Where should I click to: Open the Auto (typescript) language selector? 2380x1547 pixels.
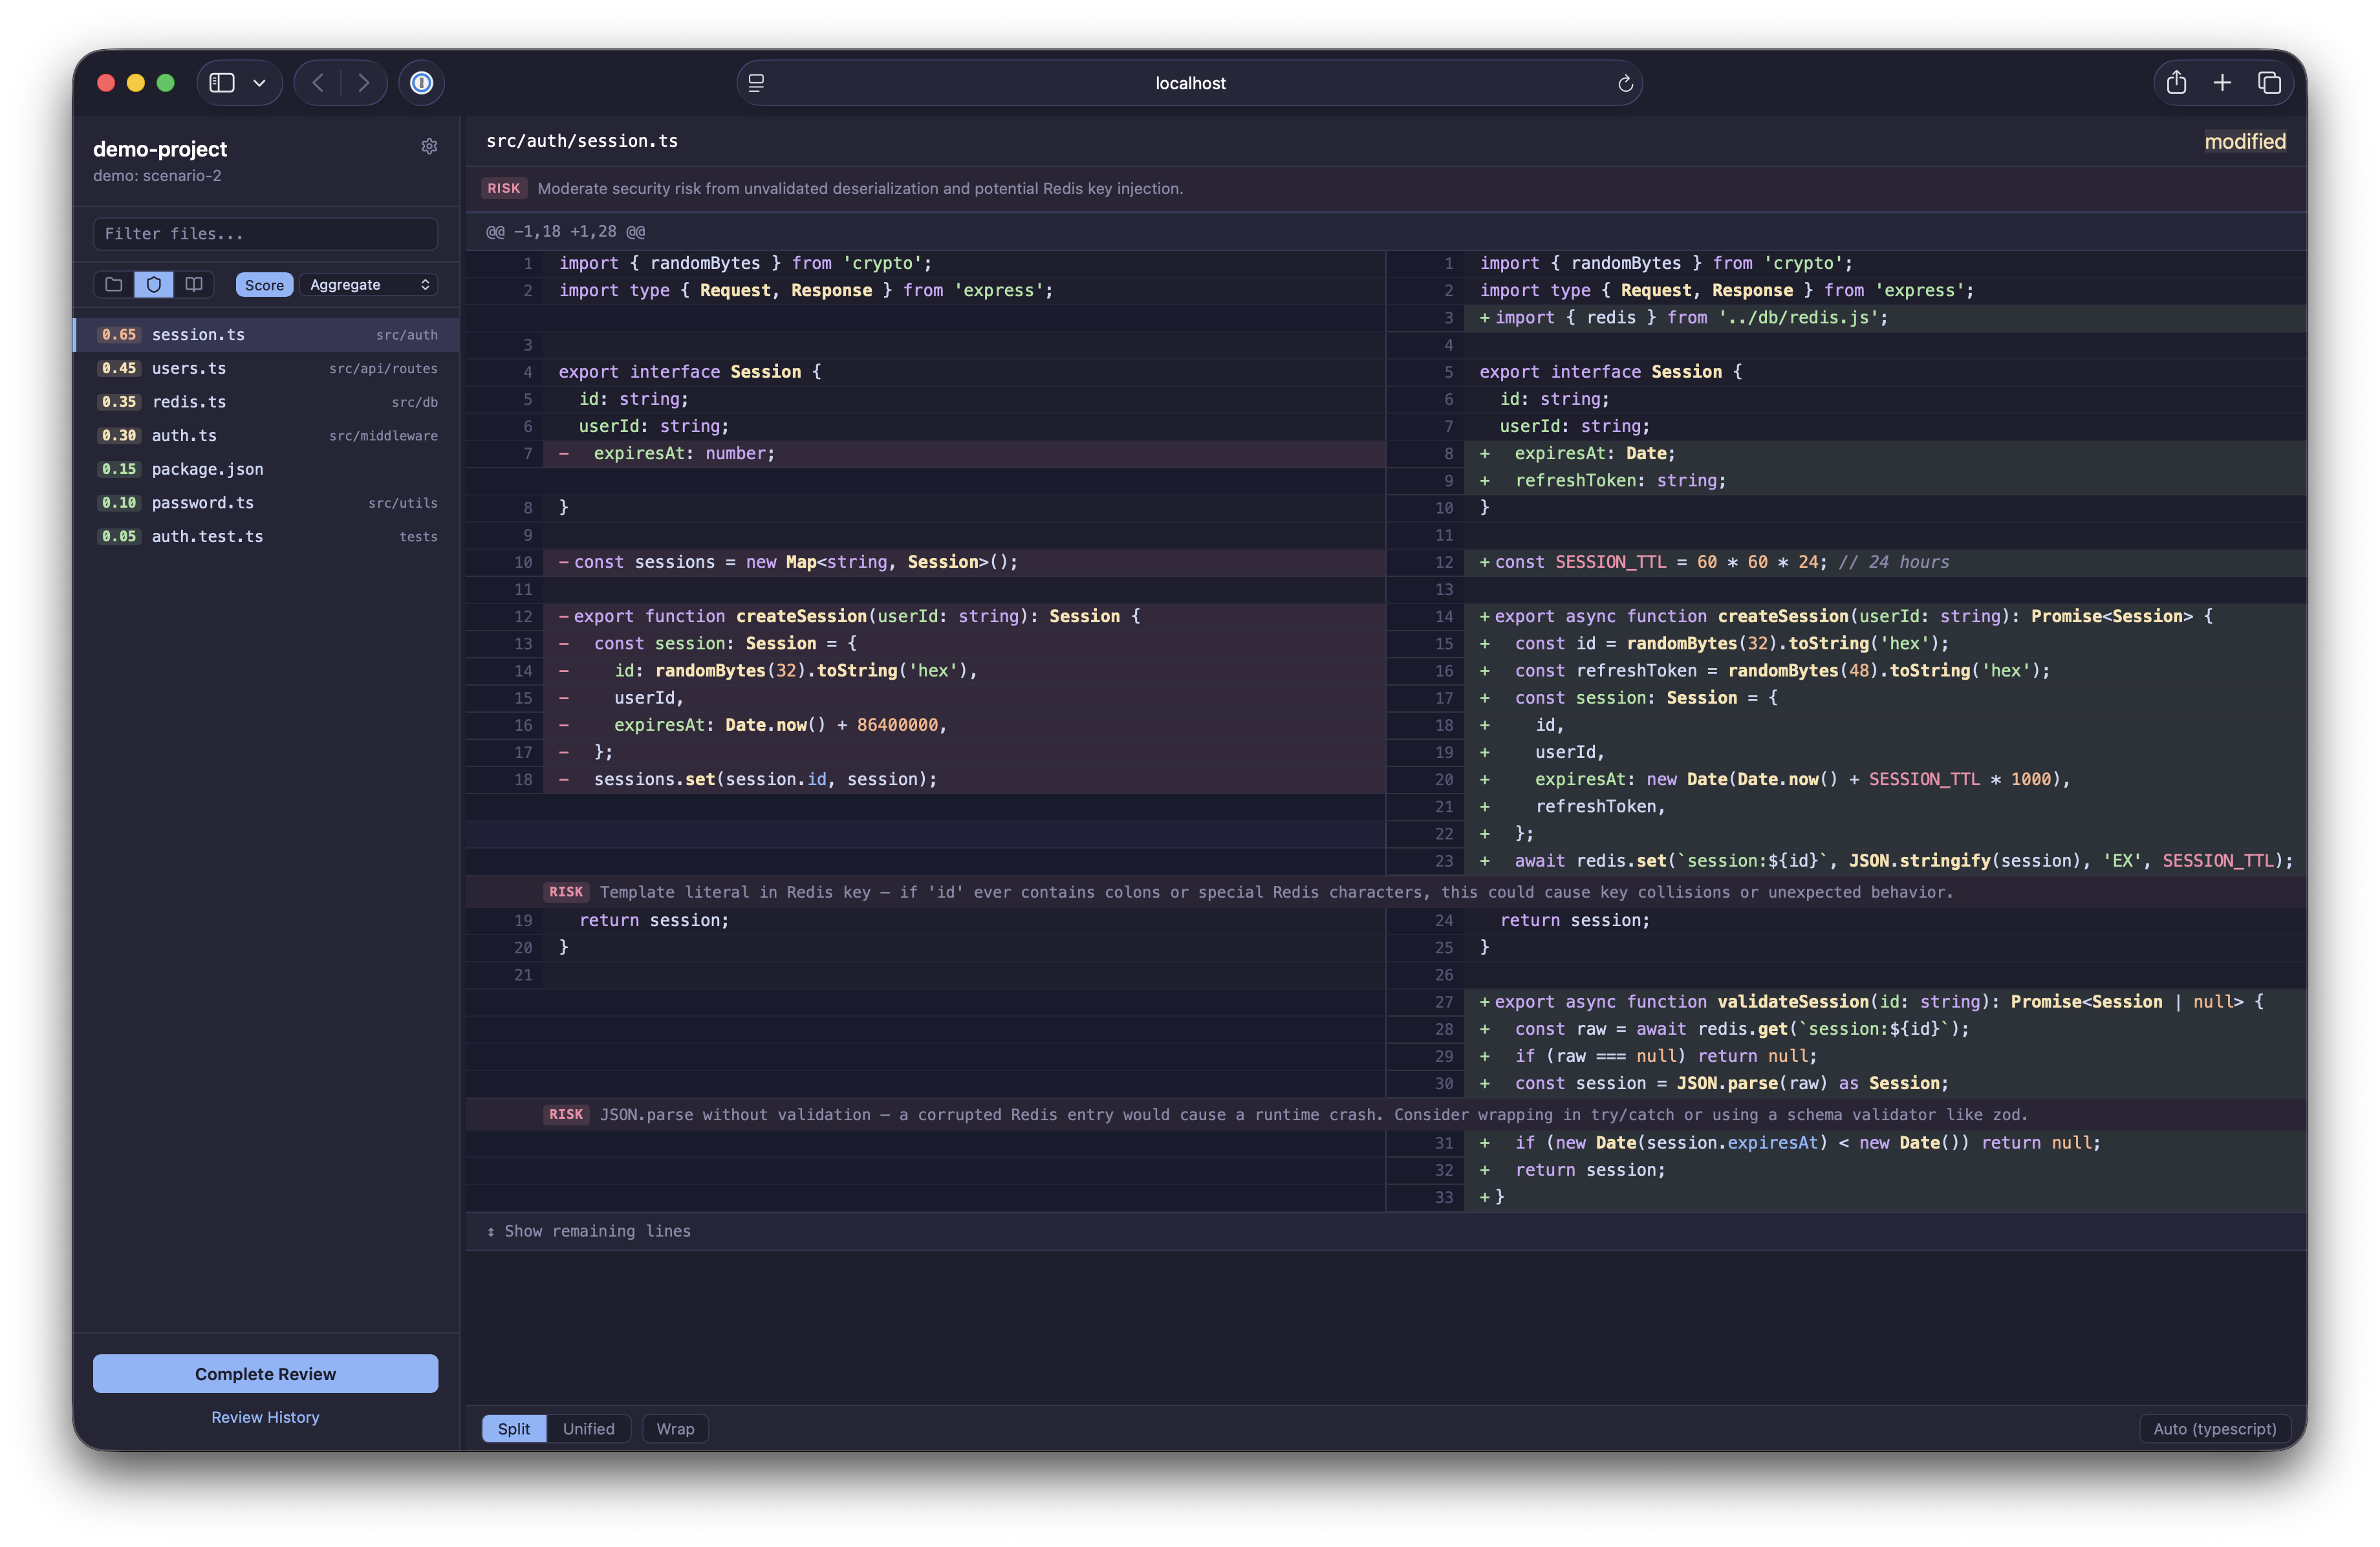pyautogui.click(x=2214, y=1429)
